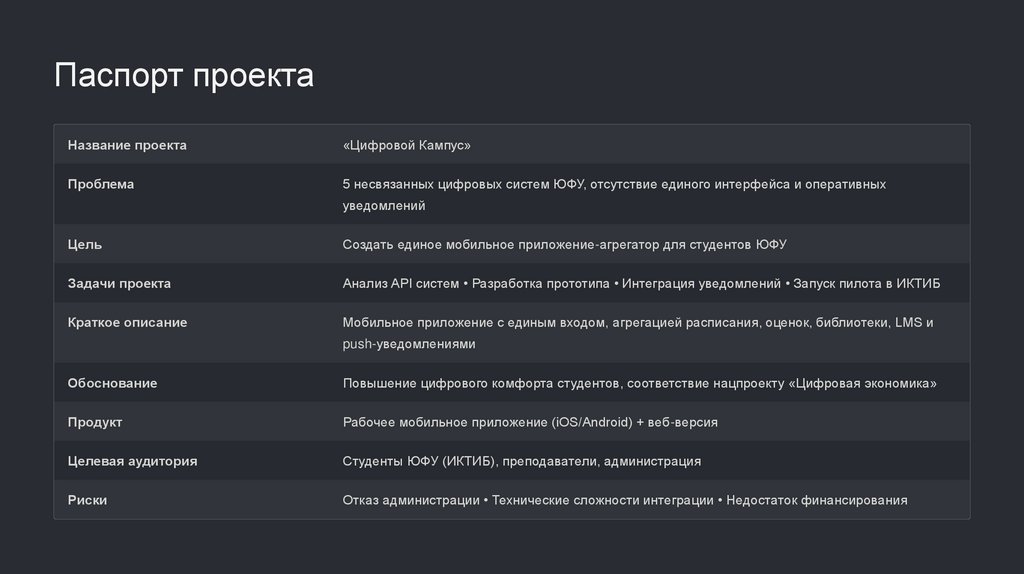1024x574 pixels.
Task: Click the slide title "Паспорт проекта"
Action: (184, 76)
